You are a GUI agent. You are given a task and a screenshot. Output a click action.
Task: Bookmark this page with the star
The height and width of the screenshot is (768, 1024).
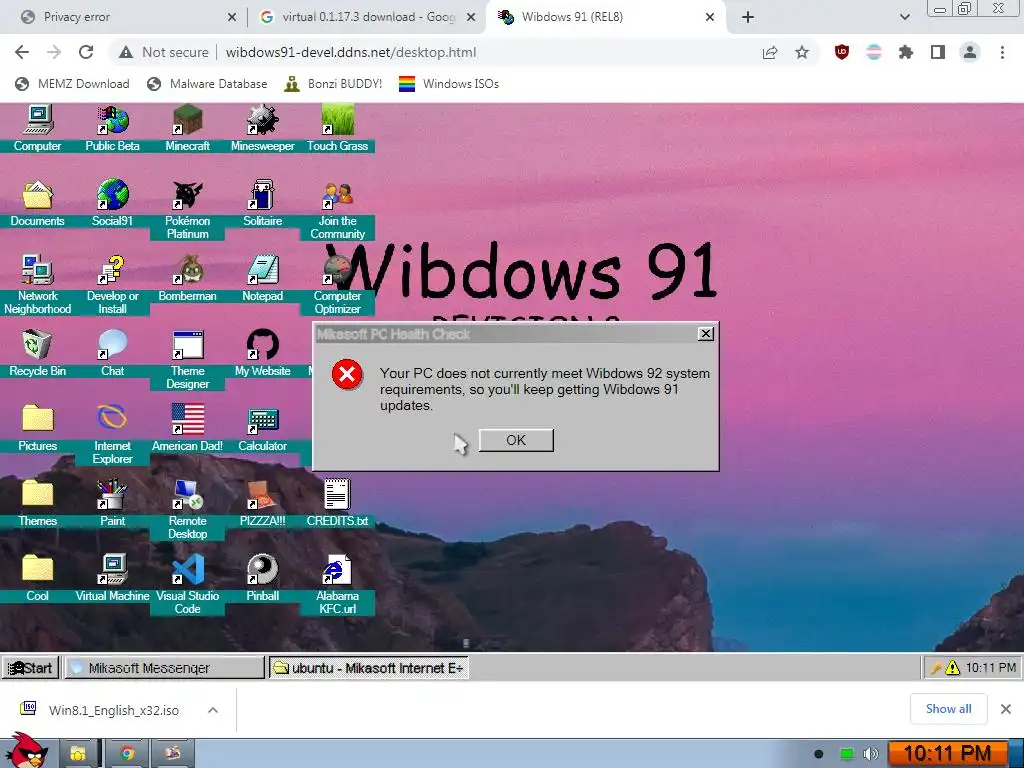tap(802, 52)
